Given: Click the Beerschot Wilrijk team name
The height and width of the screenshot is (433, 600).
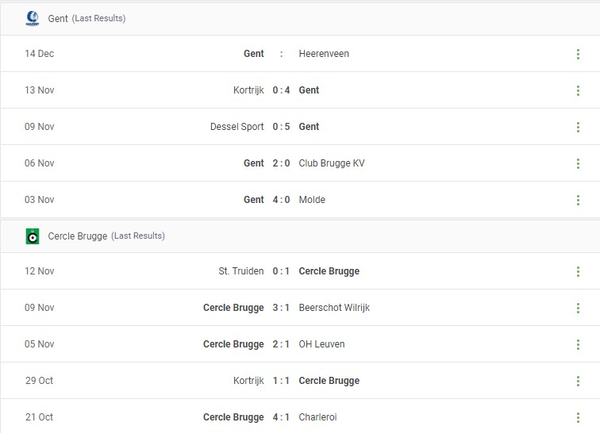Looking at the screenshot, I should point(334,308).
